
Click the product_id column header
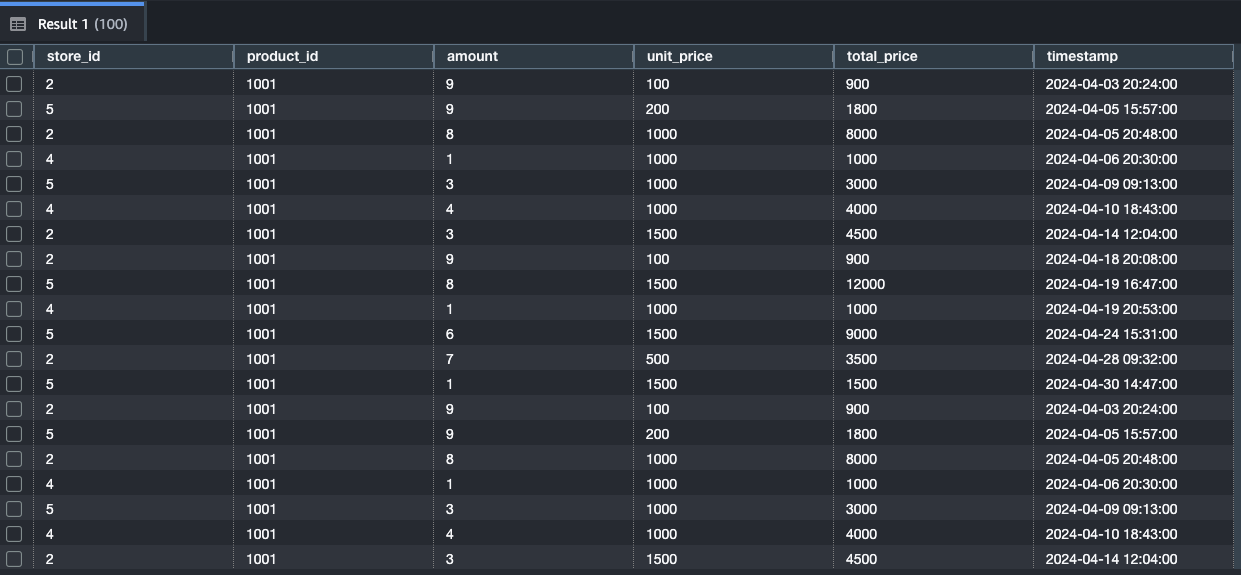[282, 57]
